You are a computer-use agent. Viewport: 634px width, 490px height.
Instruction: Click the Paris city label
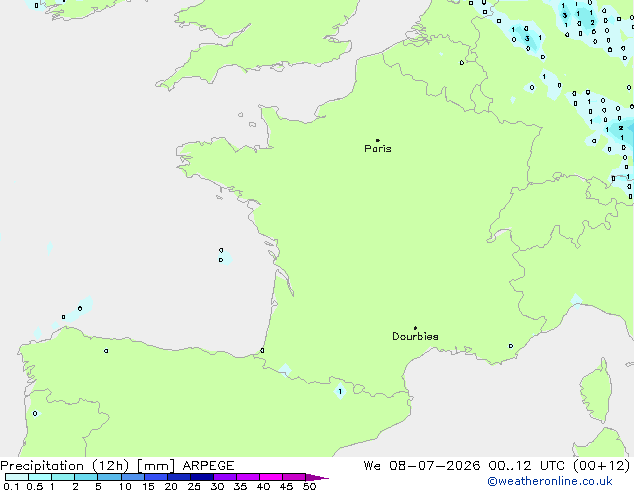click(x=378, y=149)
